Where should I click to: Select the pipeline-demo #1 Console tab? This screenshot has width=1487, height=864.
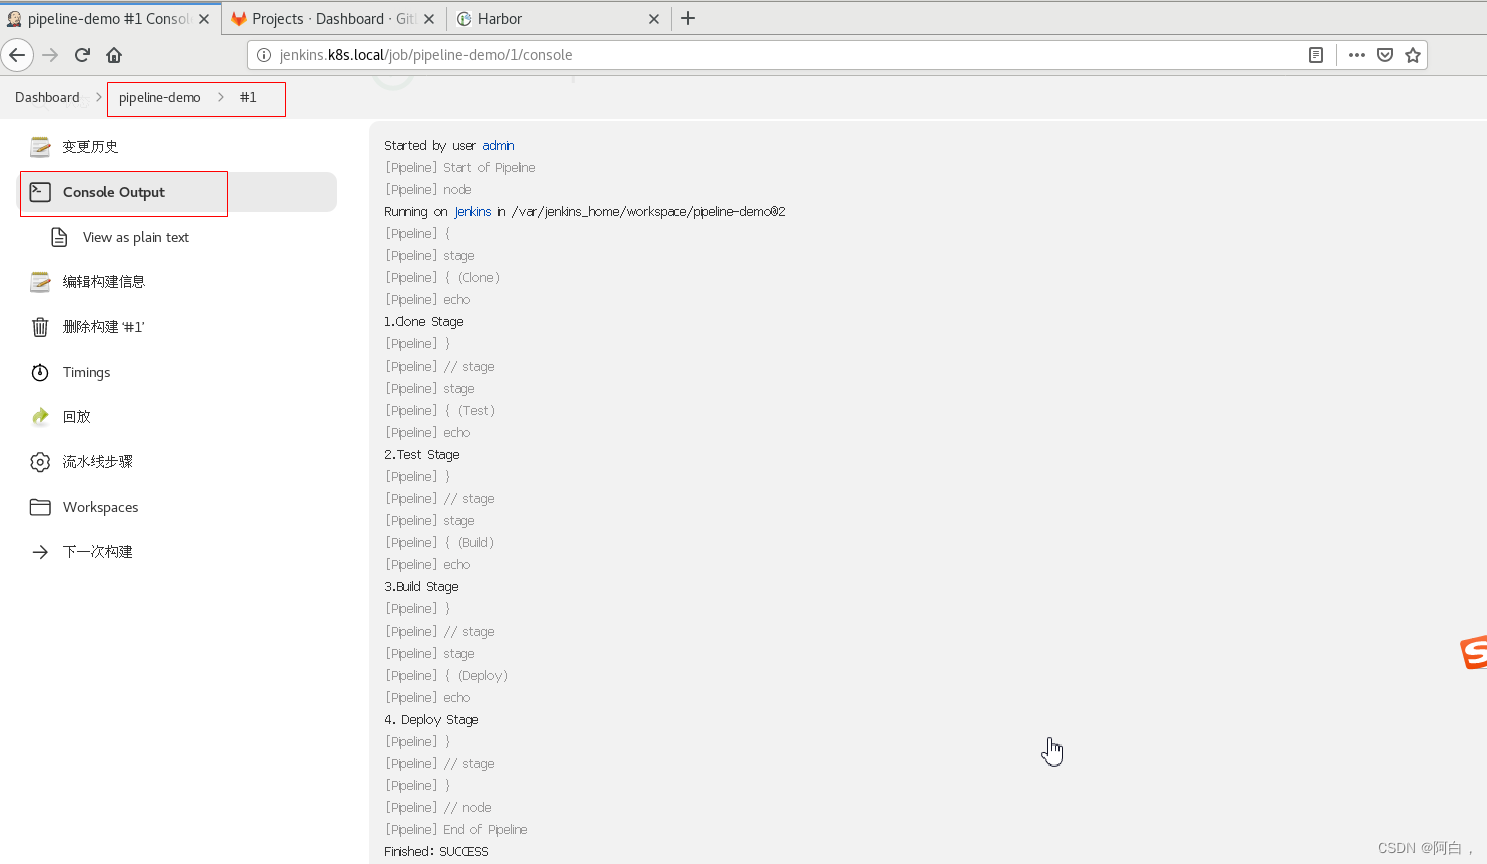tap(108, 19)
